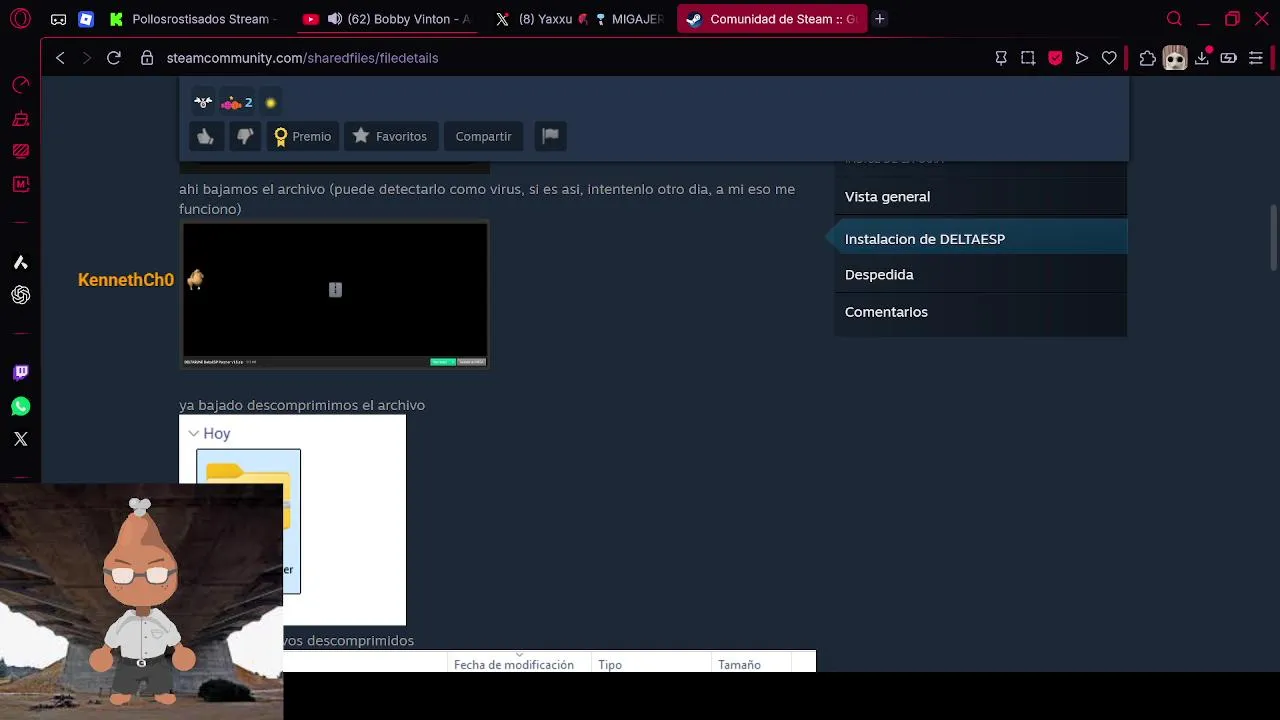Open the ad blocker shield
Image resolution: width=1280 pixels, height=720 pixels.
point(1055,58)
